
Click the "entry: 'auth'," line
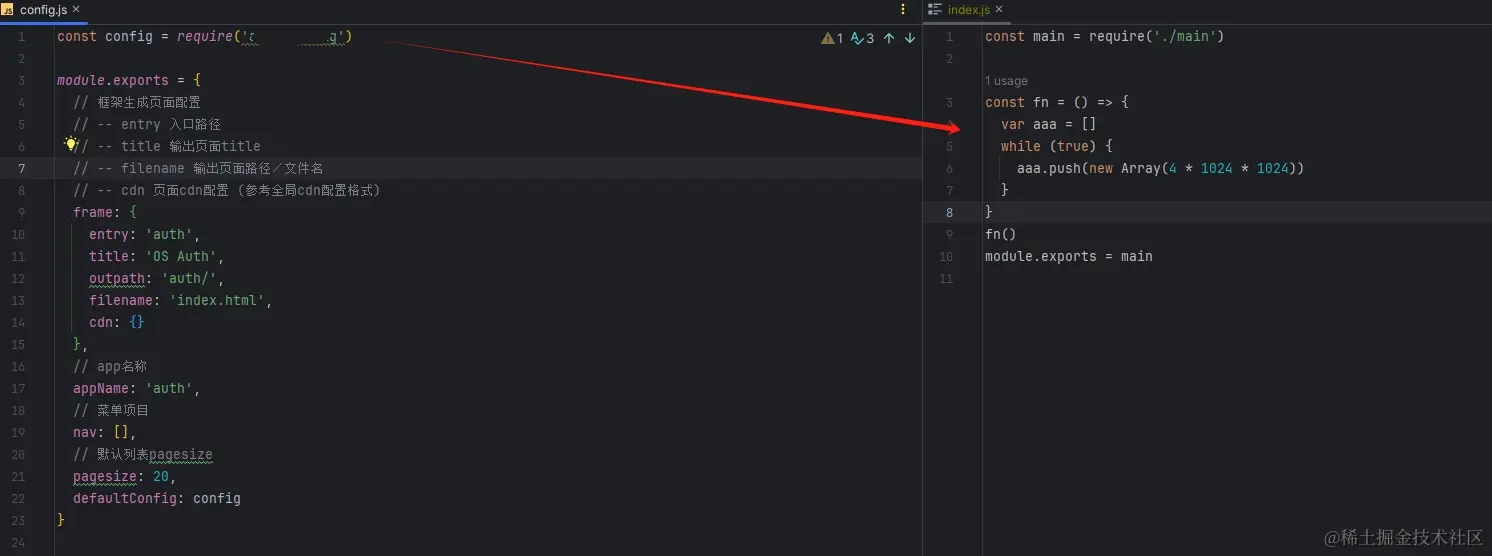145,234
